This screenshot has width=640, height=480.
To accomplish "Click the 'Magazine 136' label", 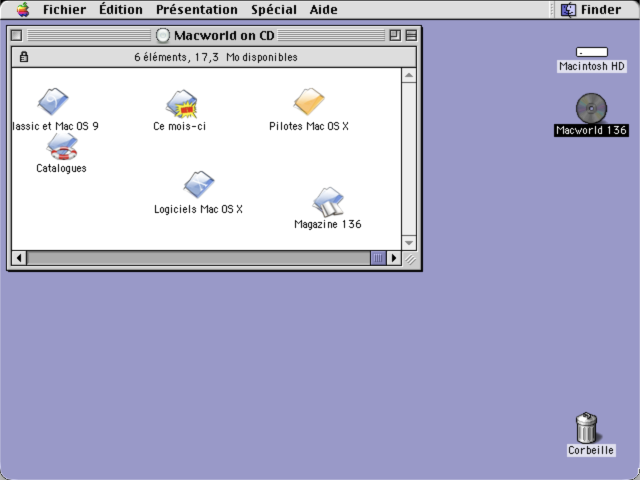I will point(328,224).
